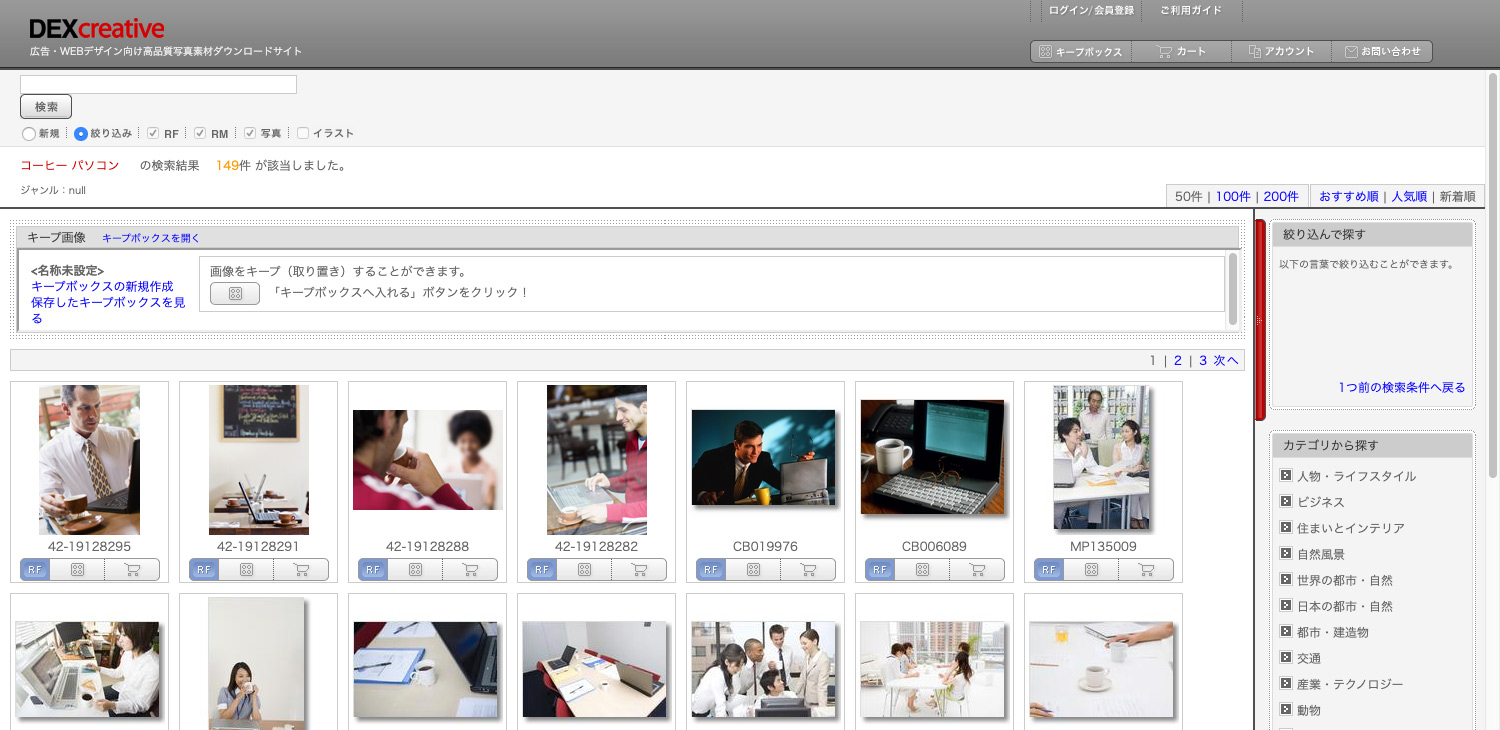Open the お問い合わせ header menu

(x=1382, y=51)
